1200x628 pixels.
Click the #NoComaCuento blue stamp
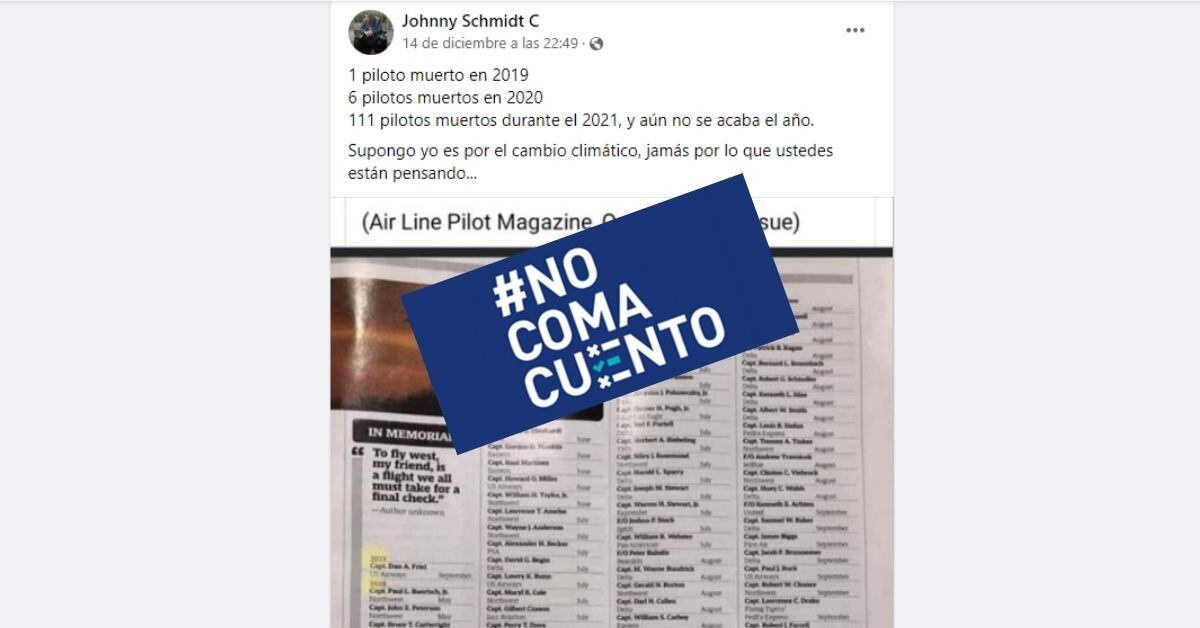click(601, 313)
